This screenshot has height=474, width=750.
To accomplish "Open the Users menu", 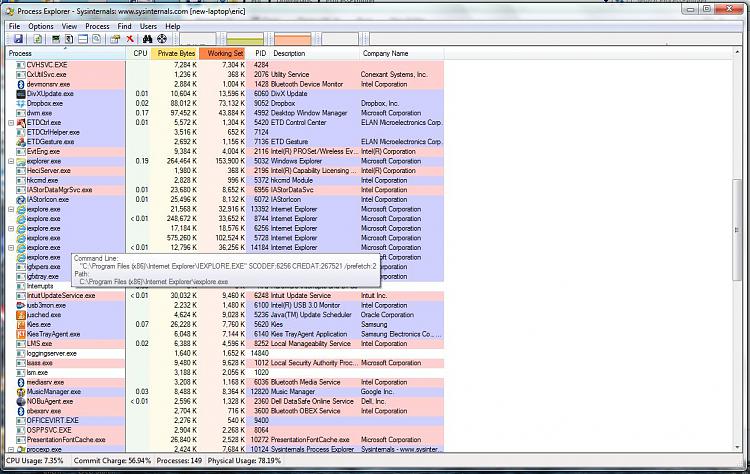I will pos(148,26).
